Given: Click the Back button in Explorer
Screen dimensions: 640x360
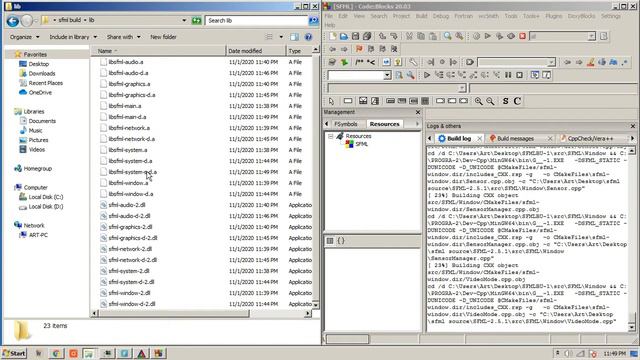Looking at the screenshot, I should (x=13, y=20).
